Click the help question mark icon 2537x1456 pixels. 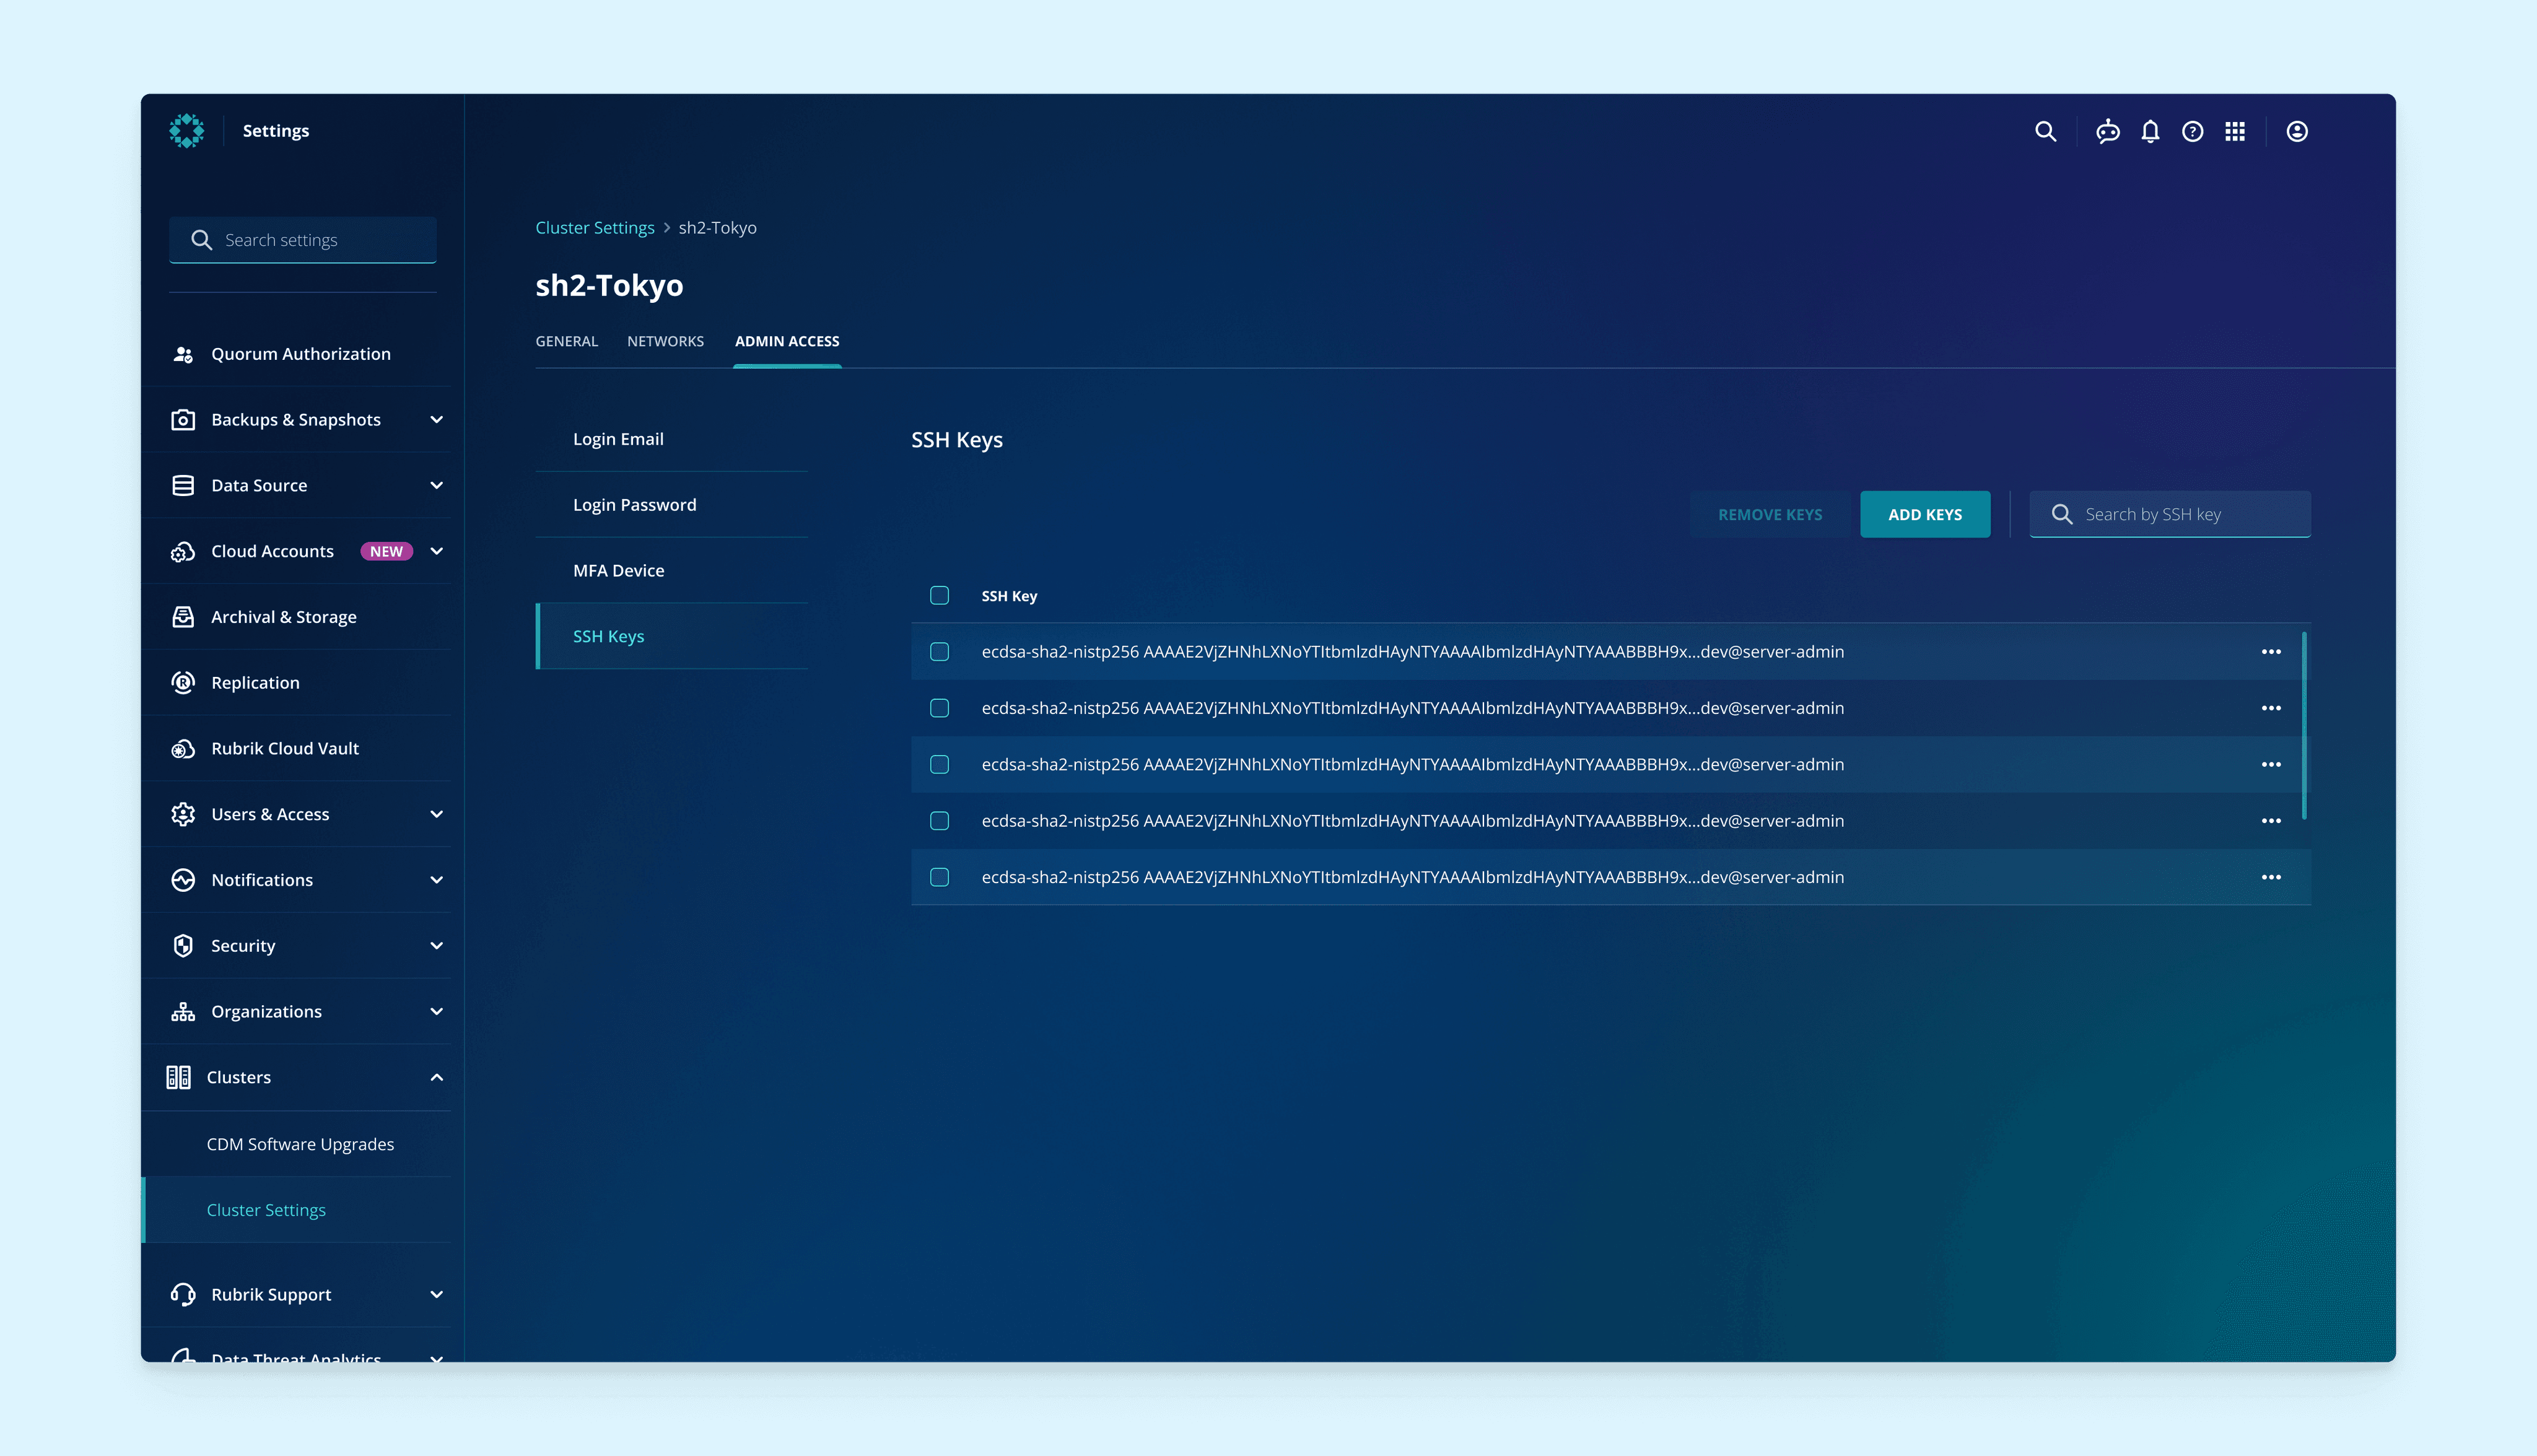2192,131
